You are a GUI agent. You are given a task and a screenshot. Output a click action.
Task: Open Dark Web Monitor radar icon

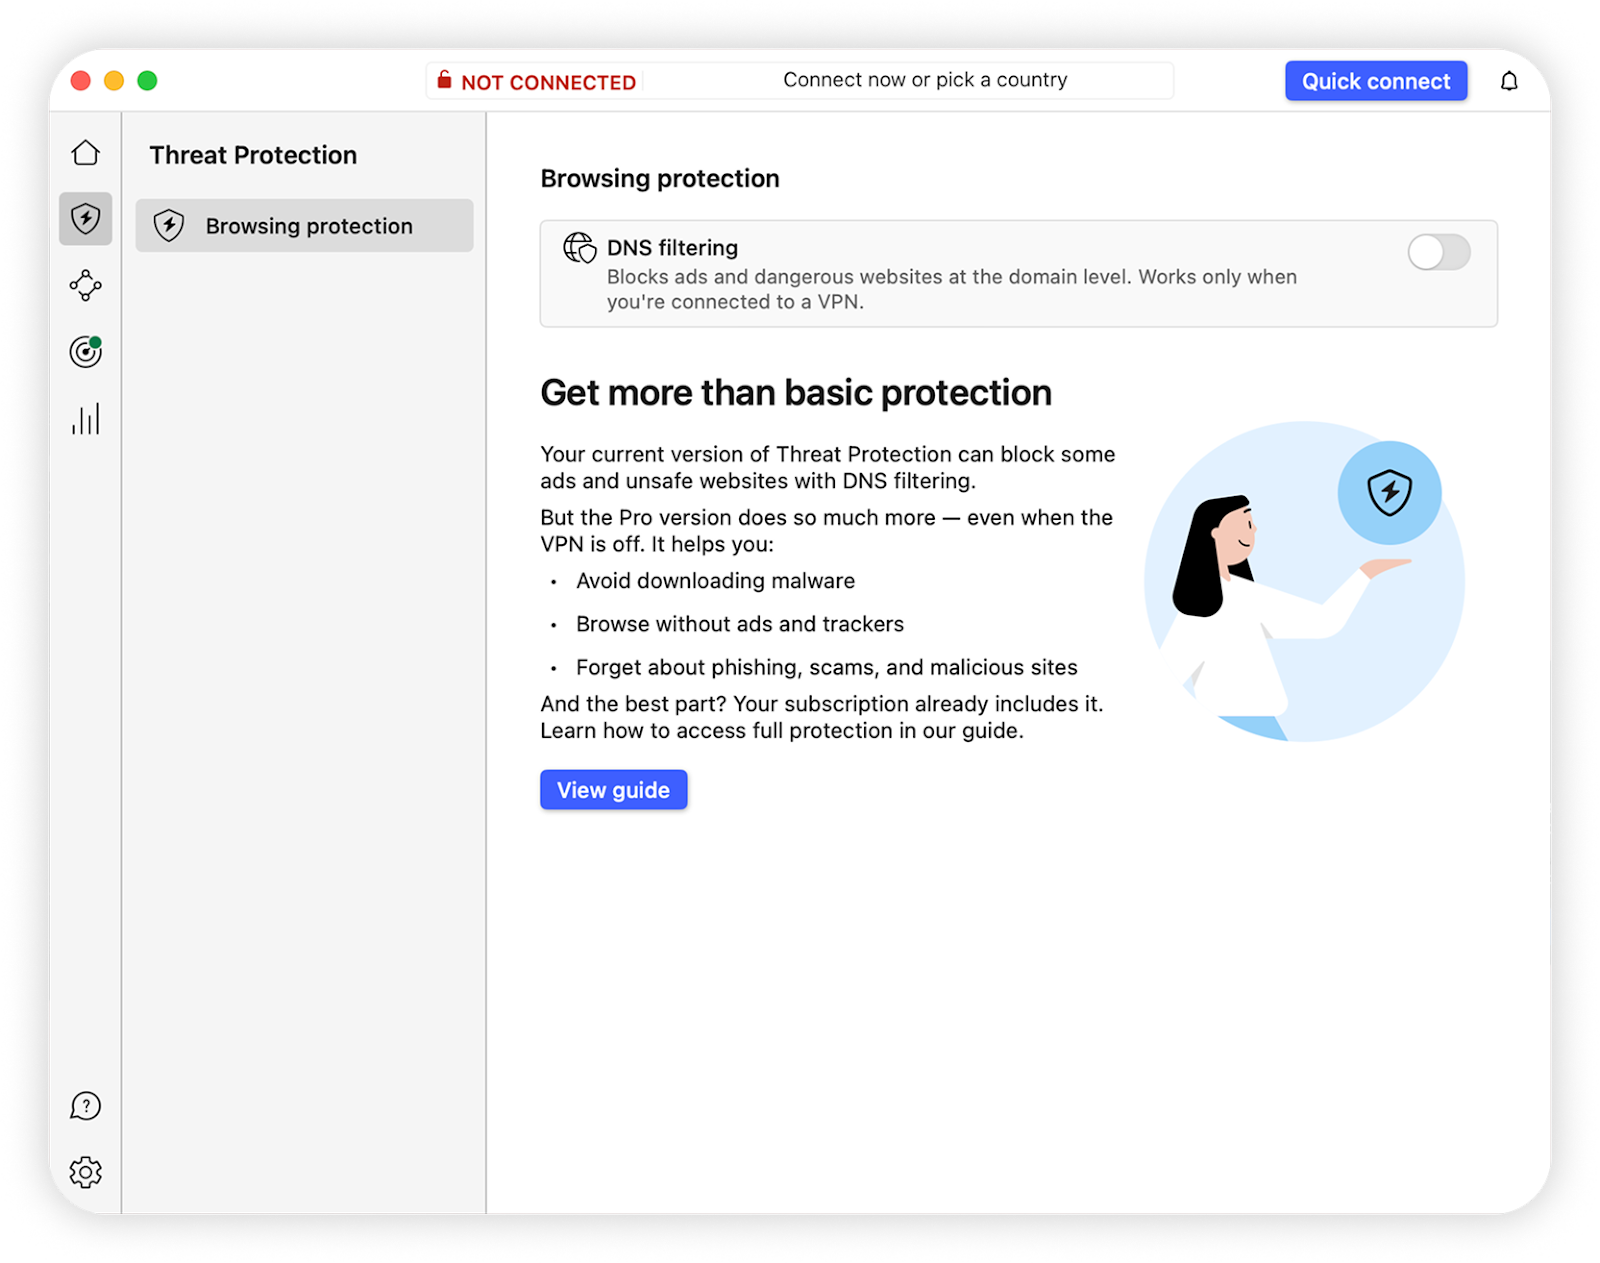click(x=86, y=352)
